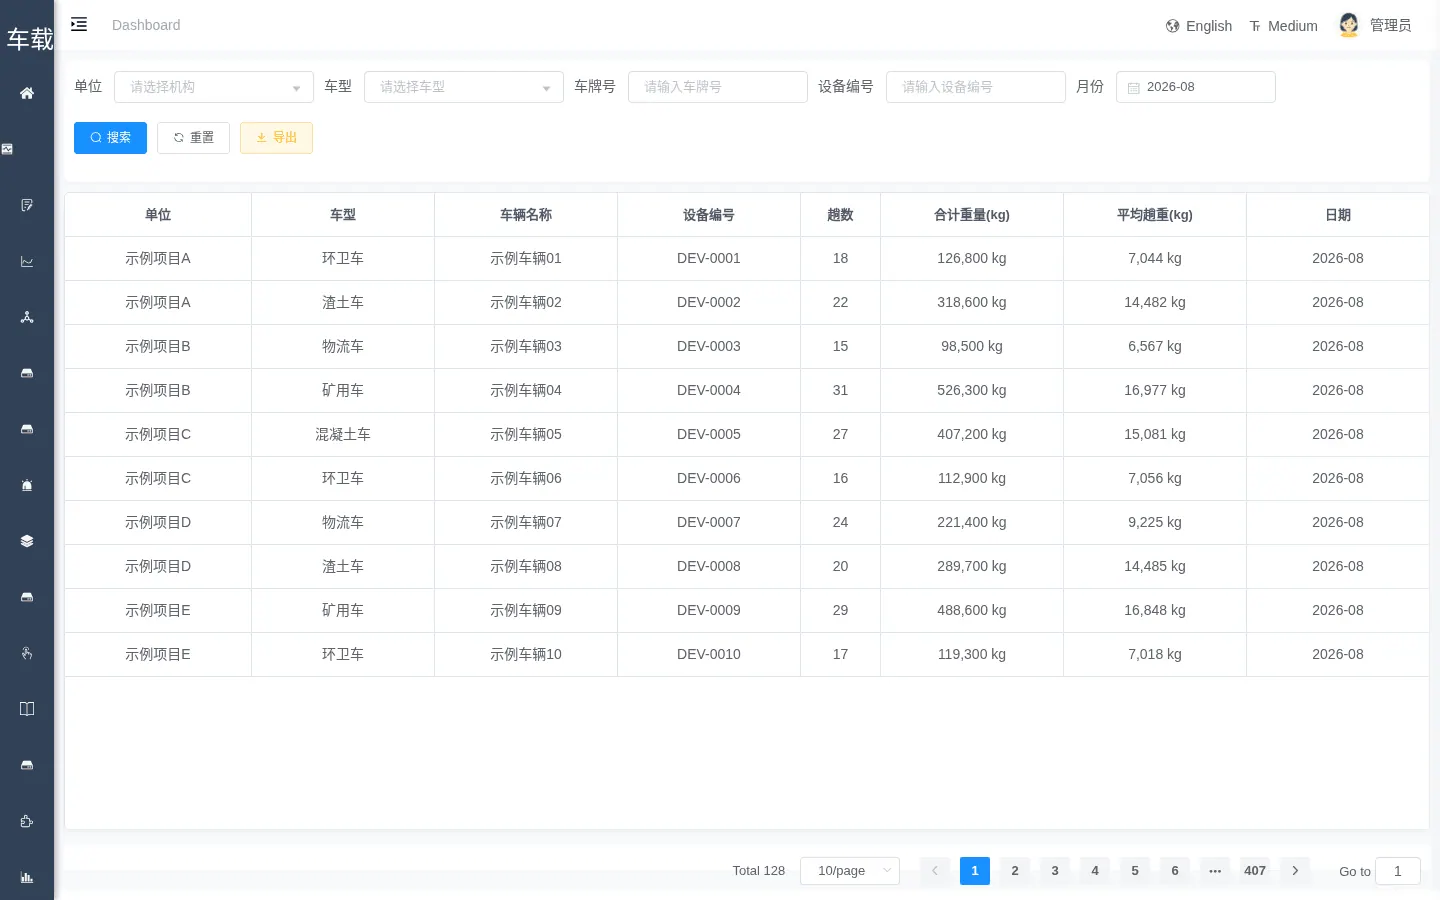Go to previous page arrow
The image size is (1440, 900).
[x=935, y=871]
